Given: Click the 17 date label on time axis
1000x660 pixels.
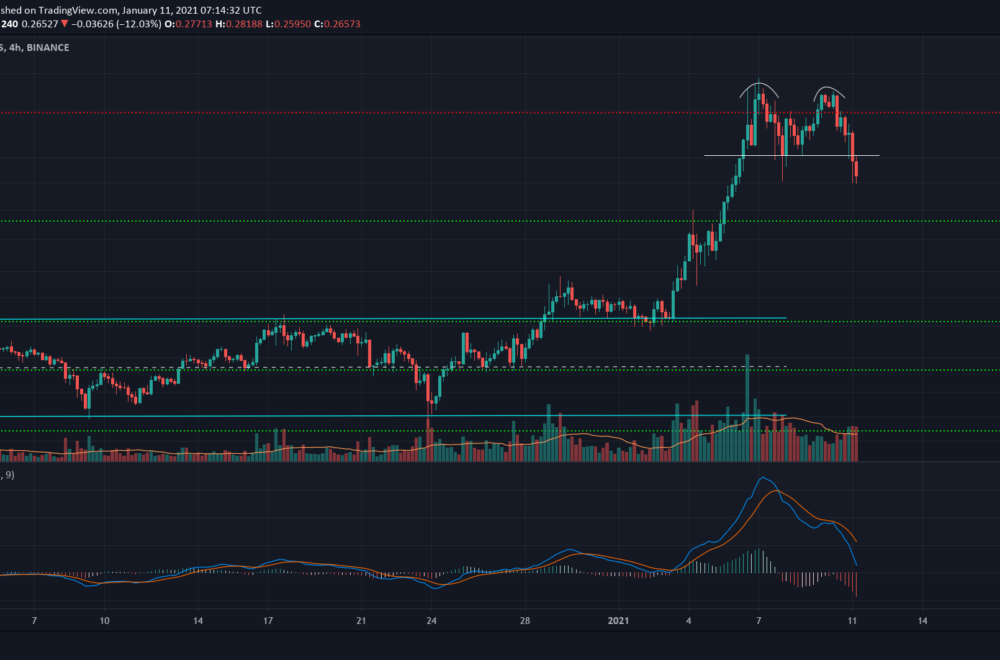Looking at the screenshot, I should click(268, 620).
